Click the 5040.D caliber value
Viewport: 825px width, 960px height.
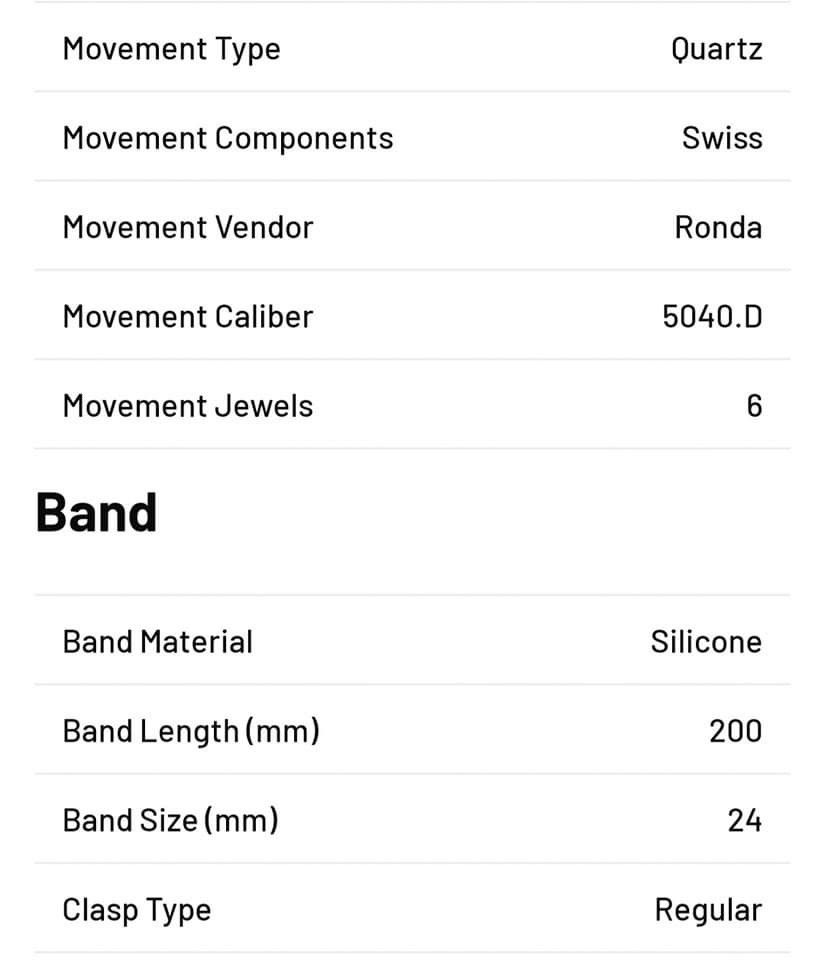(712, 317)
